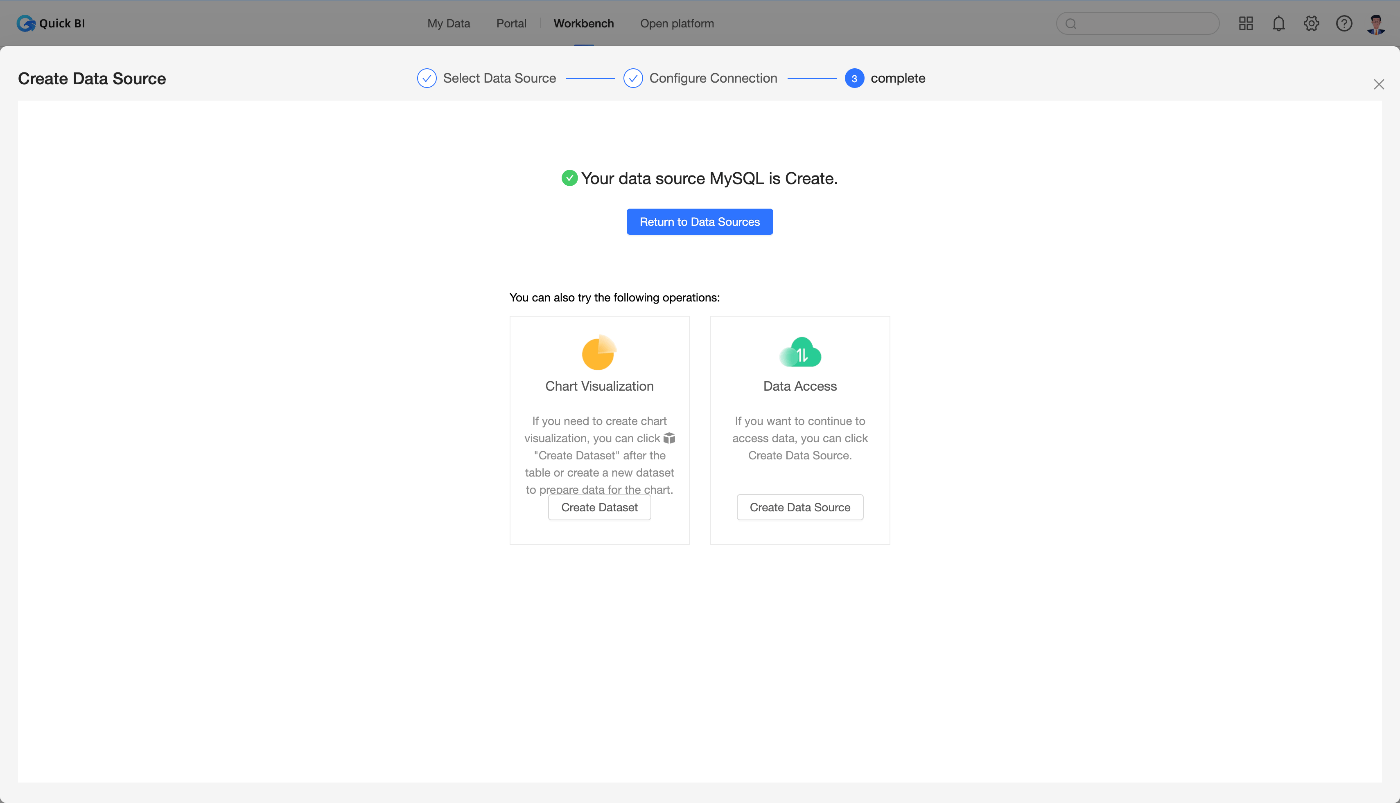Click the green success checkmark icon
The image size is (1400, 803).
pyautogui.click(x=569, y=178)
